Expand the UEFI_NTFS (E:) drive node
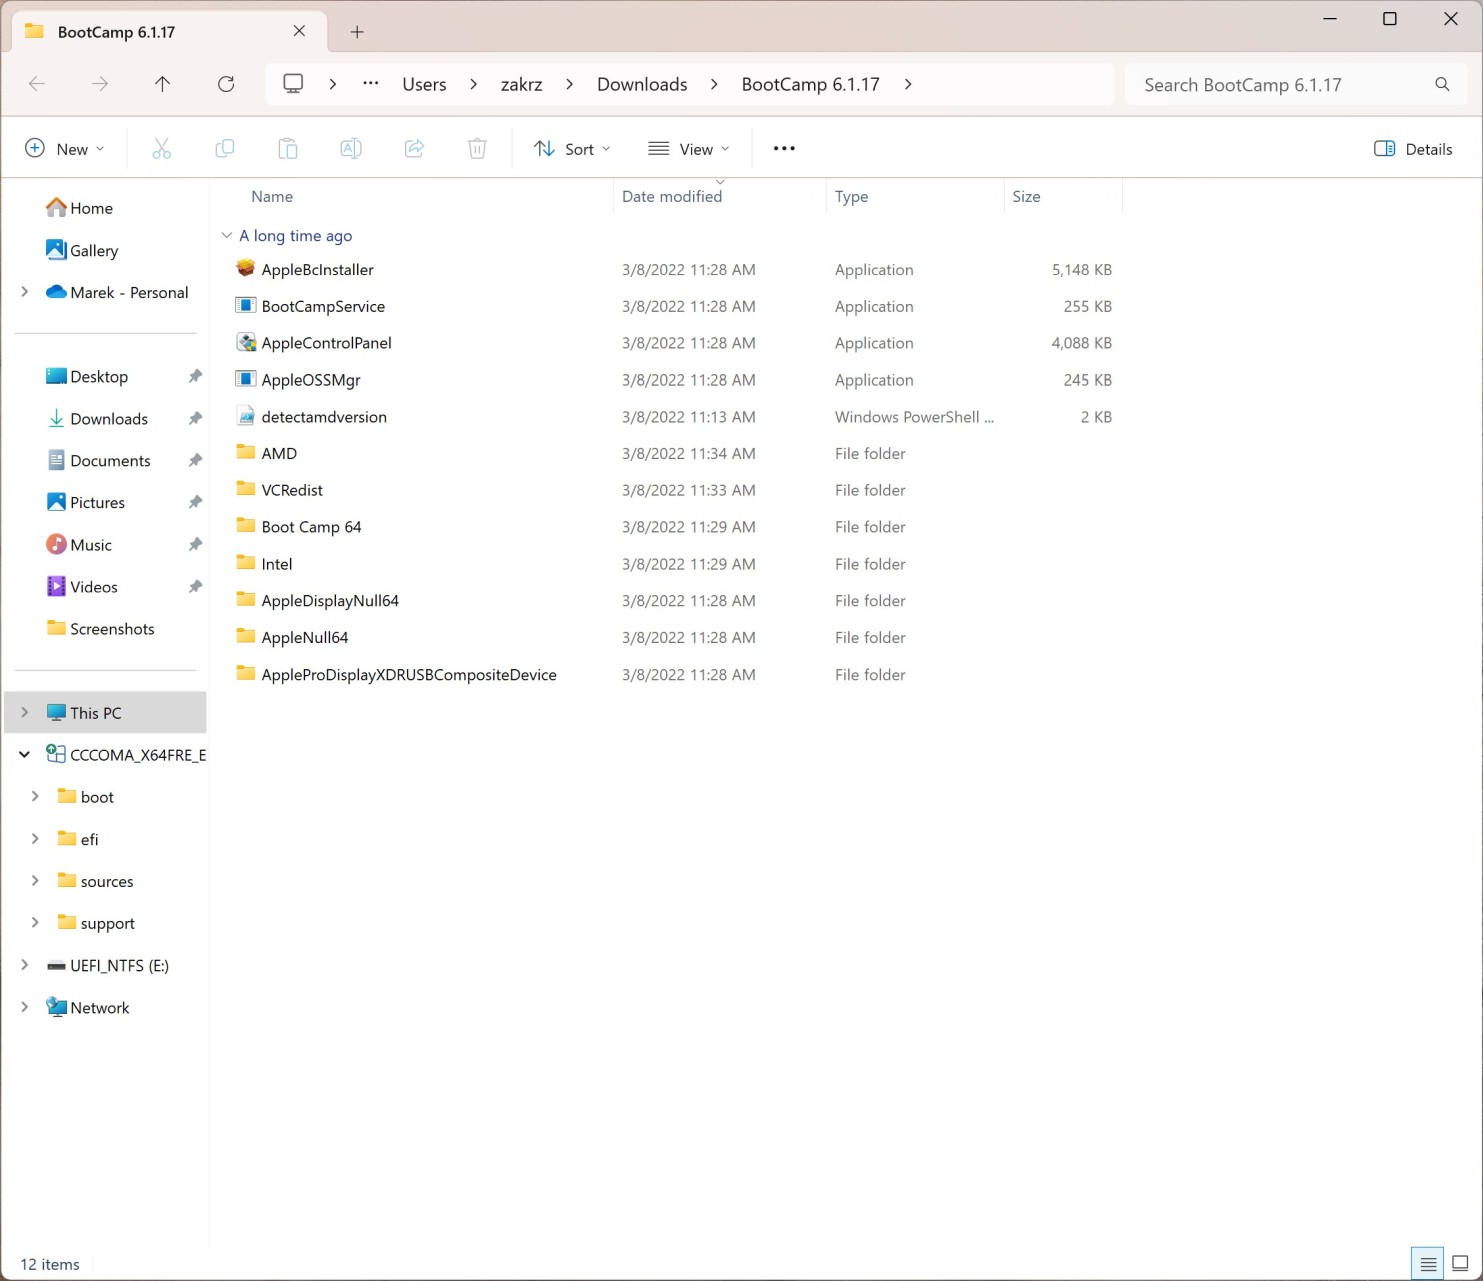Viewport: 1483px width, 1281px height. coord(25,964)
